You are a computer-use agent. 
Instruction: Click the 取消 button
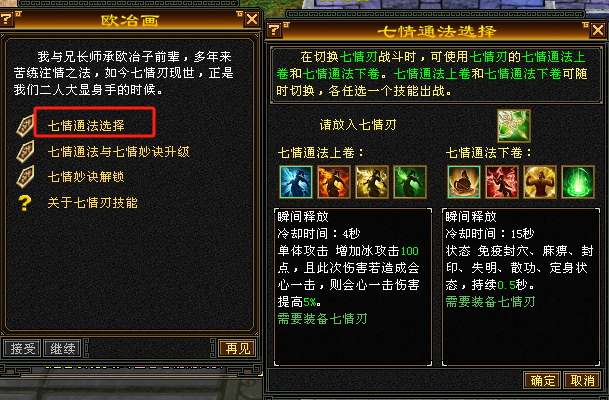click(x=582, y=380)
